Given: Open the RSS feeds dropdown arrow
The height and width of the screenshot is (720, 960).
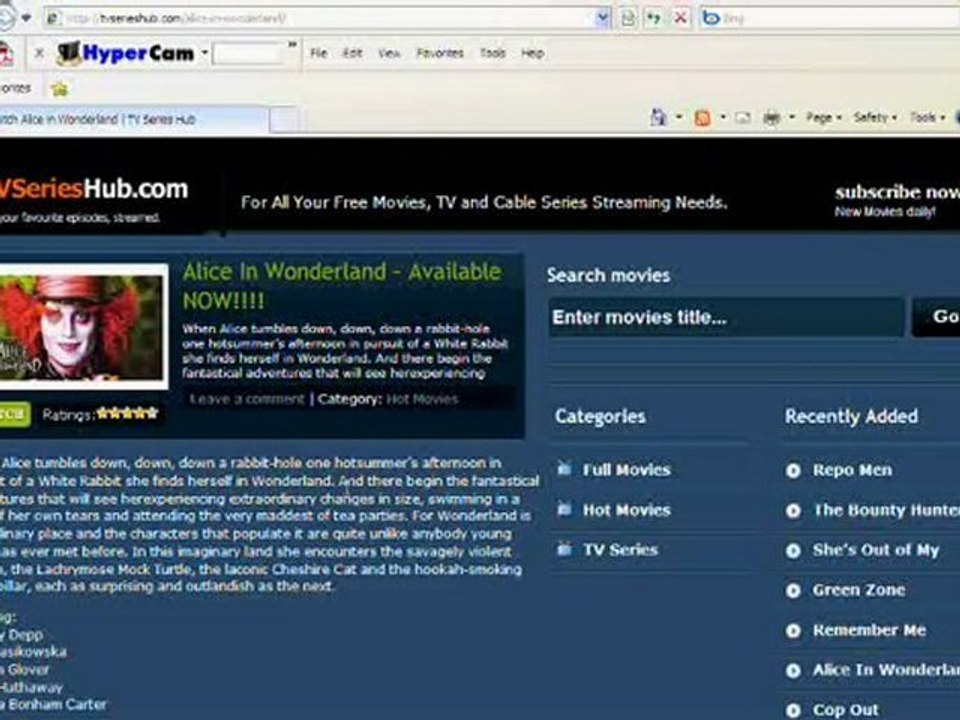Looking at the screenshot, I should click(x=722, y=117).
